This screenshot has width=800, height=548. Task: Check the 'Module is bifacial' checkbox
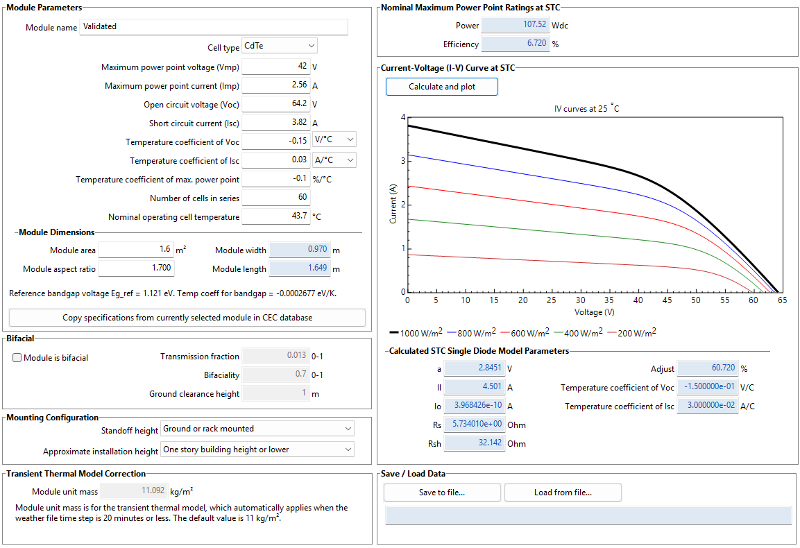click(17, 357)
